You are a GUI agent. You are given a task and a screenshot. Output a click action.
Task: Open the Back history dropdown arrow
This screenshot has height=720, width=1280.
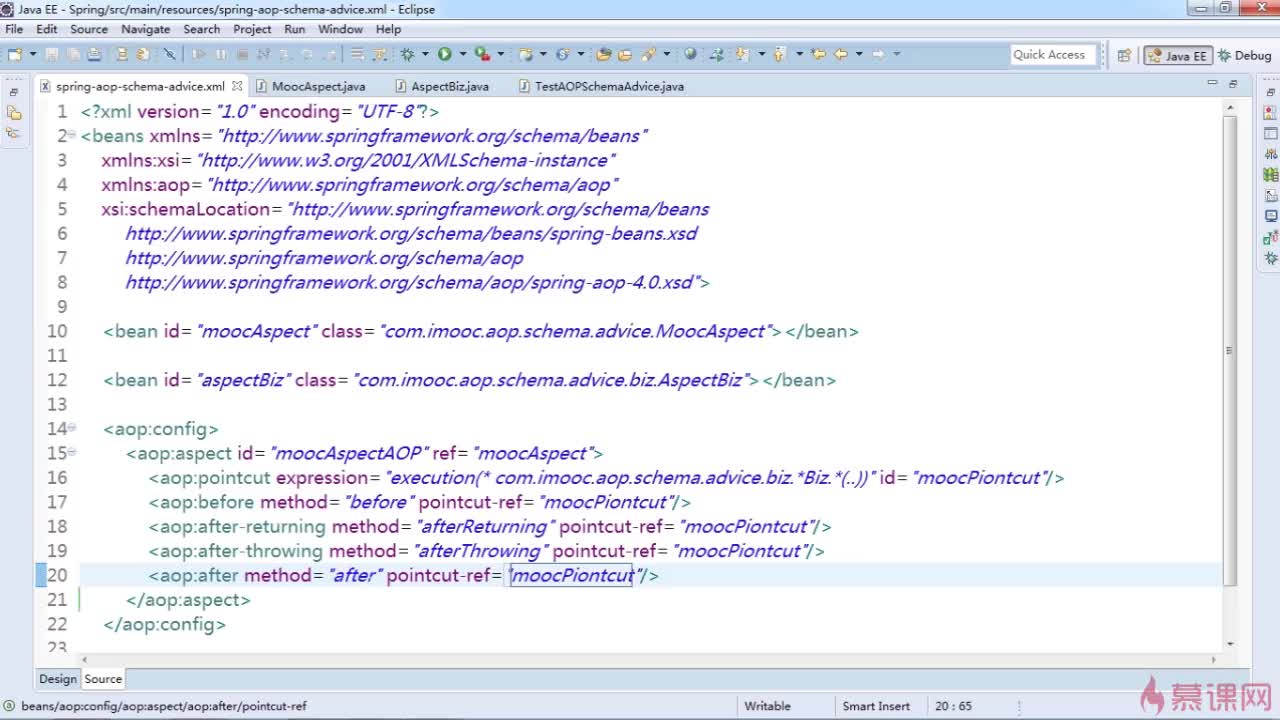pos(859,54)
